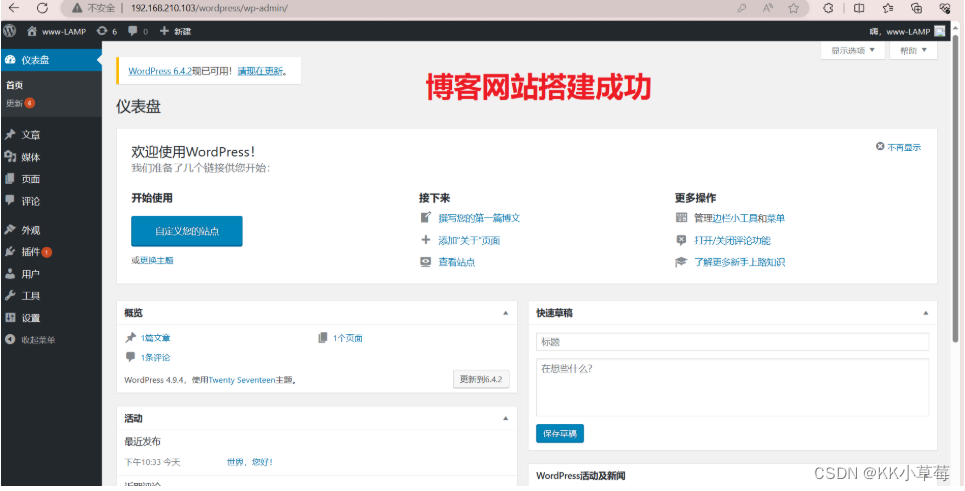
Task: Open the 更新 submenu item
Action: click(x=15, y=103)
